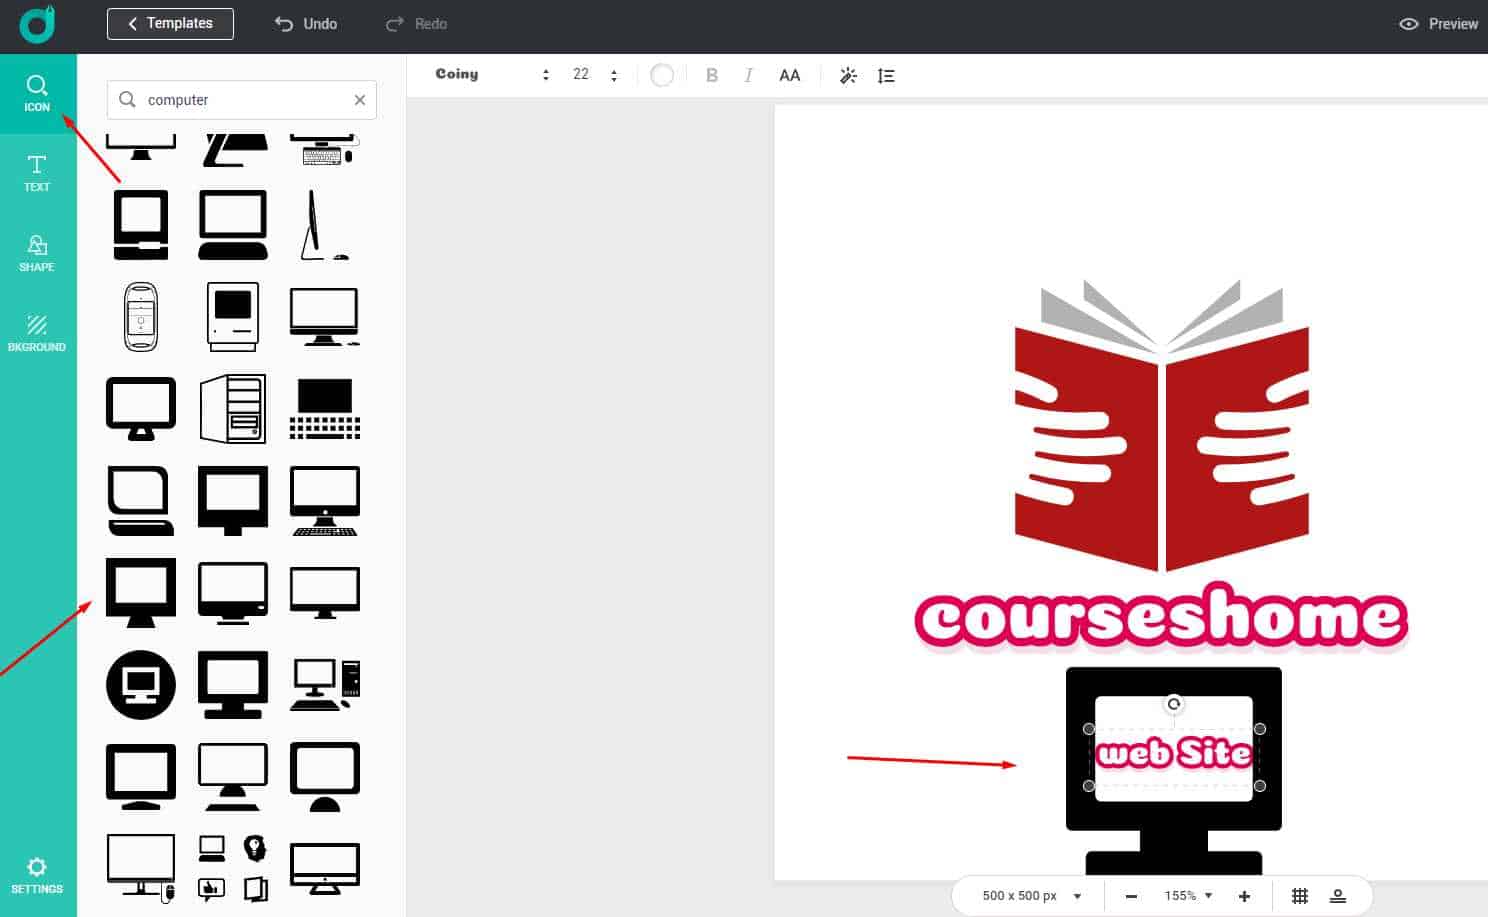Toggle bold text formatting
The width and height of the screenshot is (1488, 917).
coord(712,75)
